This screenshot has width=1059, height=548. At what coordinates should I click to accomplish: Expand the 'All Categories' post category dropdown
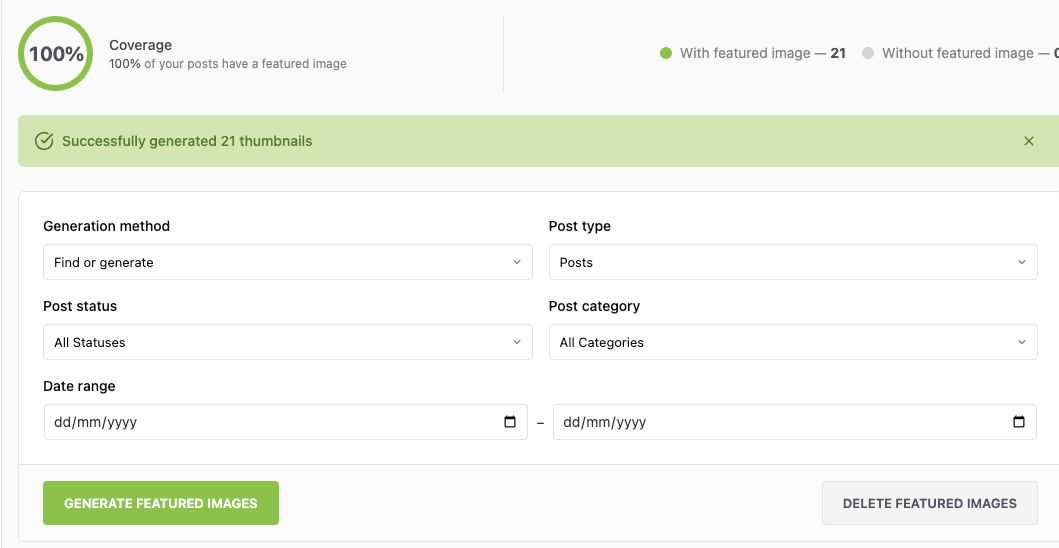[x=793, y=342]
